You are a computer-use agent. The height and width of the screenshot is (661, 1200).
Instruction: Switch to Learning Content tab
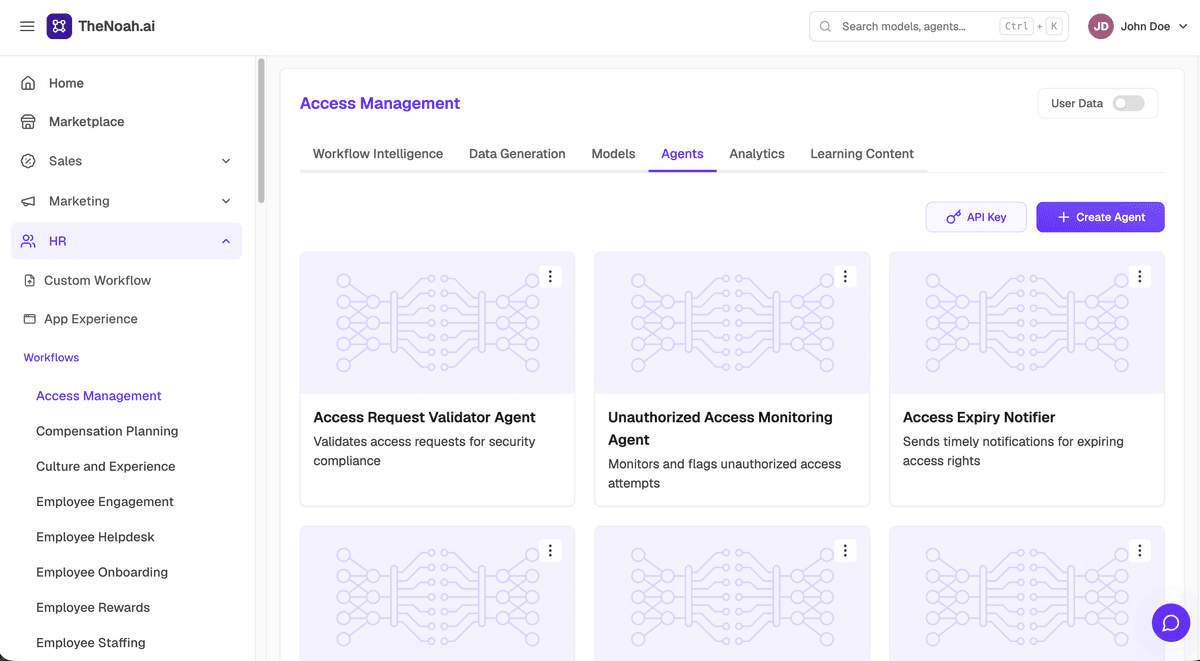[862, 154]
